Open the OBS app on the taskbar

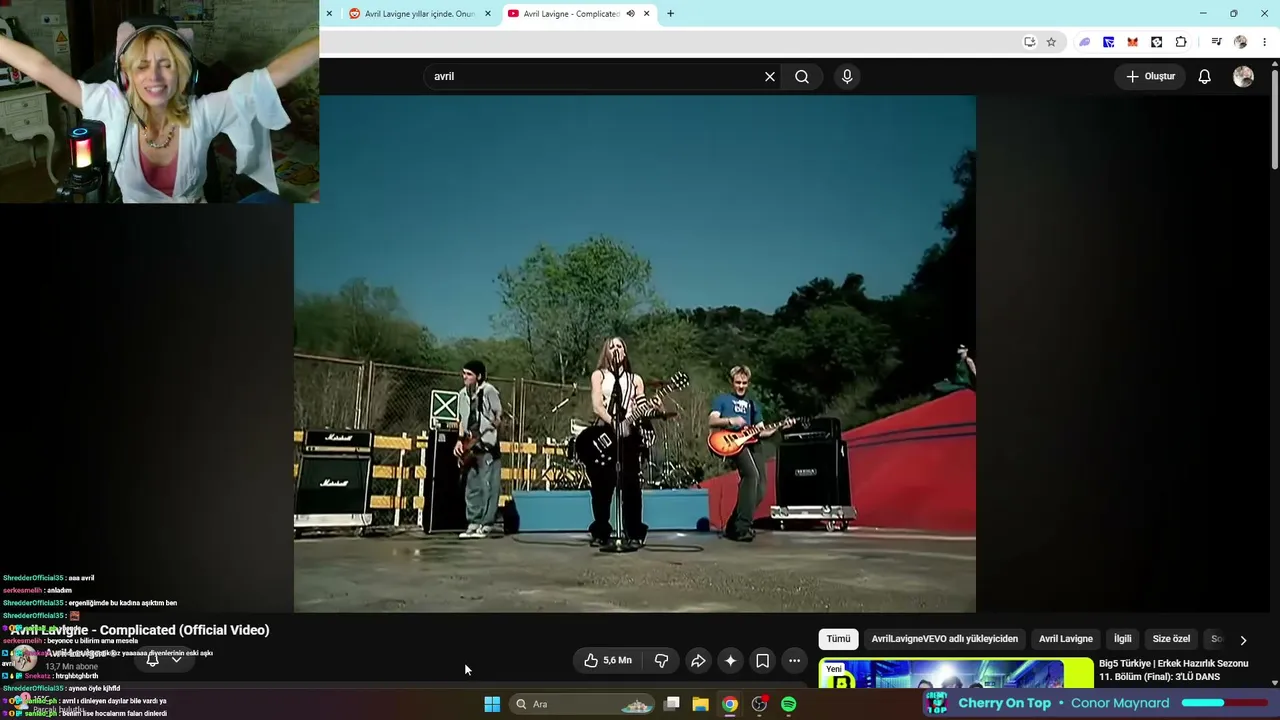point(760,704)
